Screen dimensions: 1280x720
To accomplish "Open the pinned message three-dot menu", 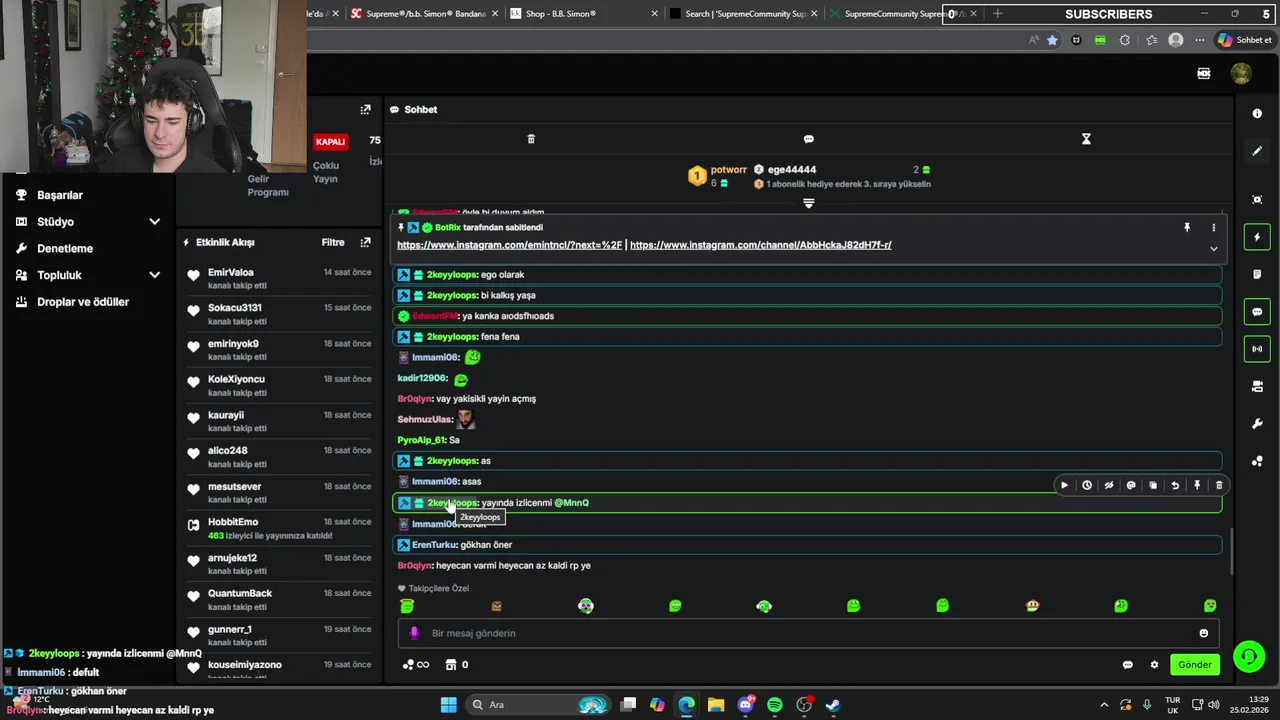I will [x=1214, y=228].
